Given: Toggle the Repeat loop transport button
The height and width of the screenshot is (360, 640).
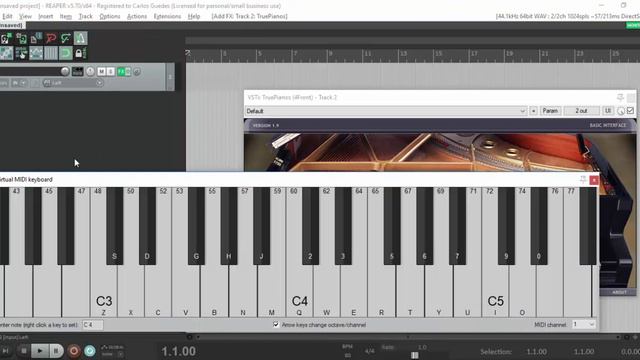Looking at the screenshot, I should [90, 351].
